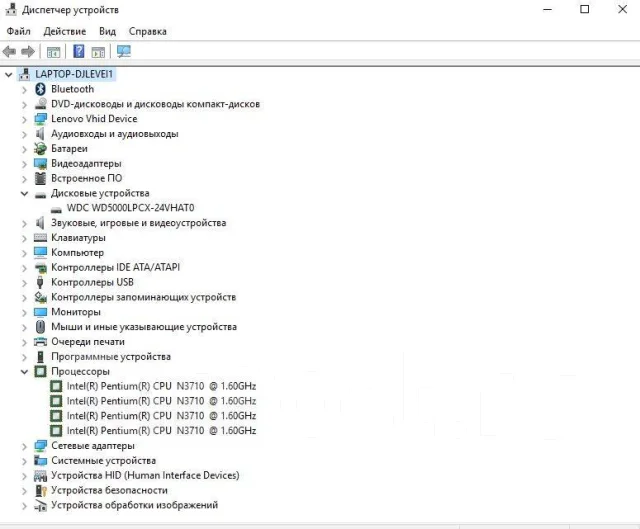Open the Вид menu

[107, 31]
